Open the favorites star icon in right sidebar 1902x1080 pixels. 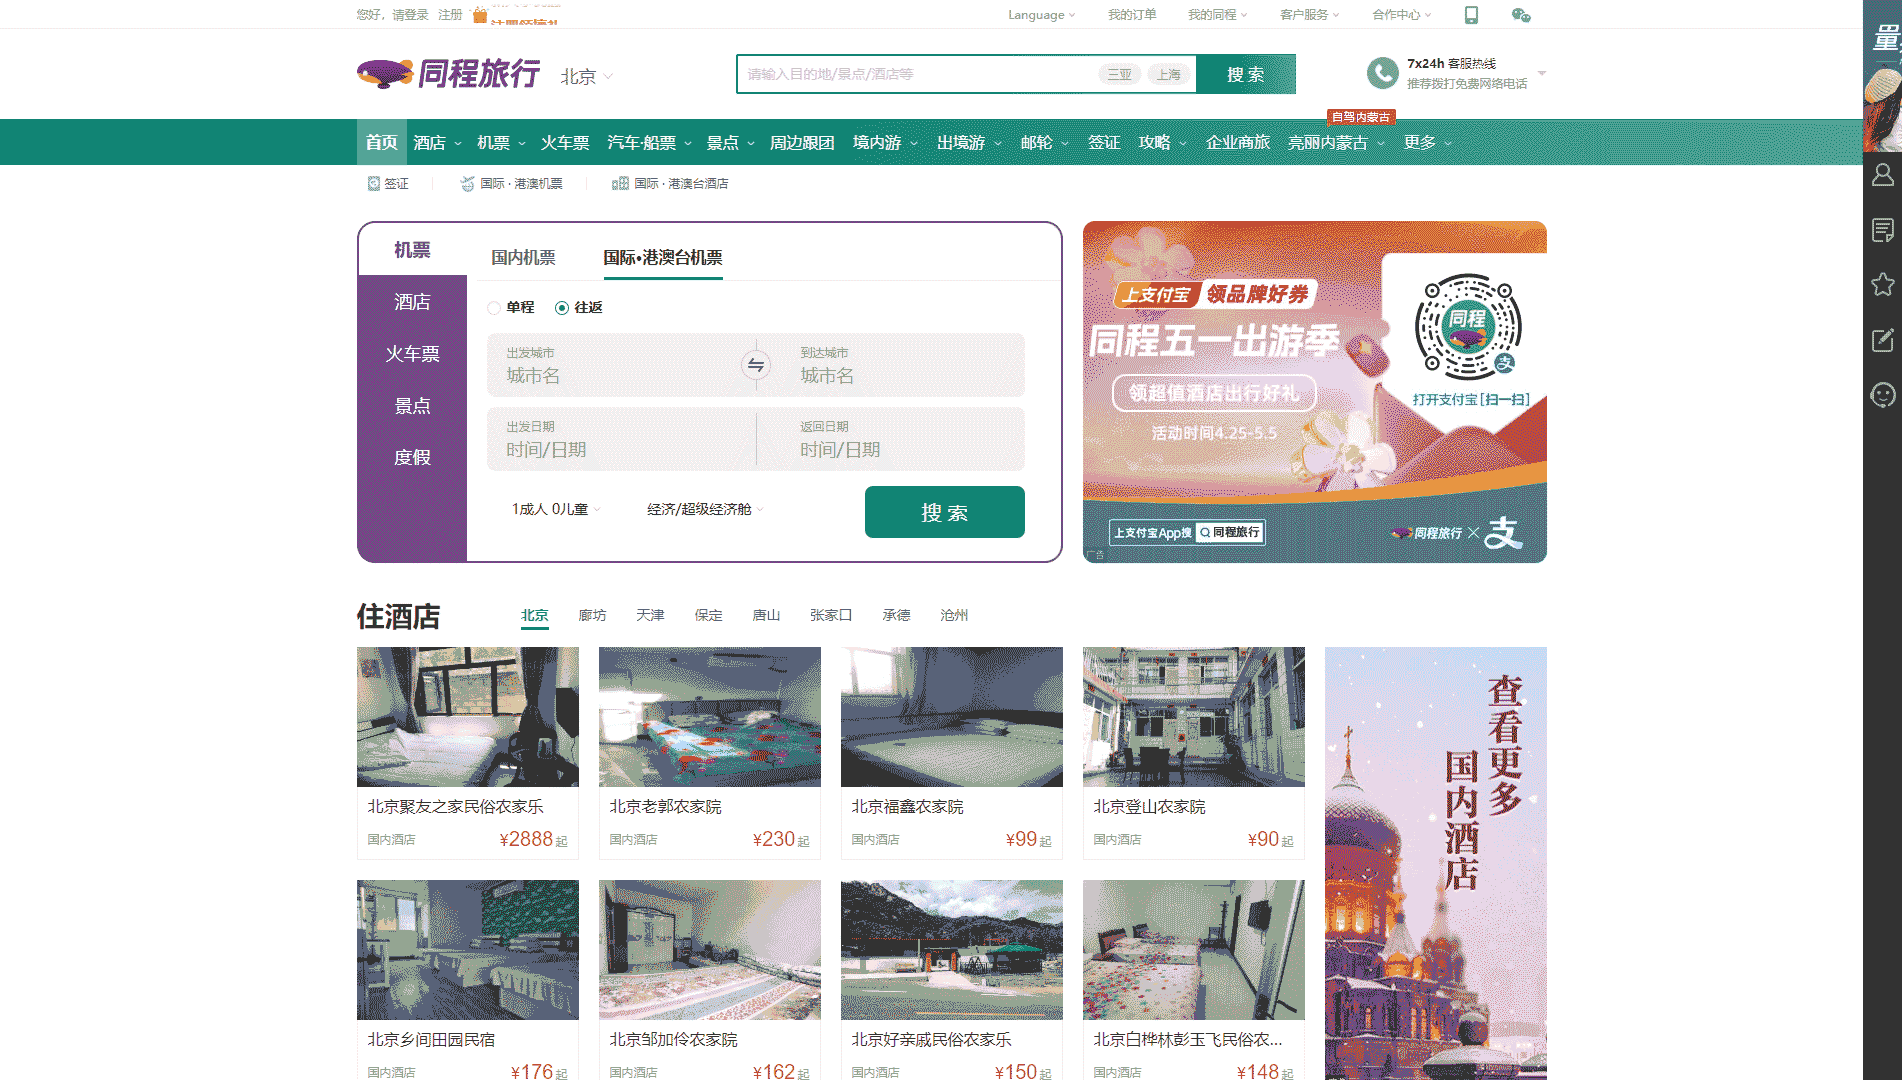click(1883, 284)
